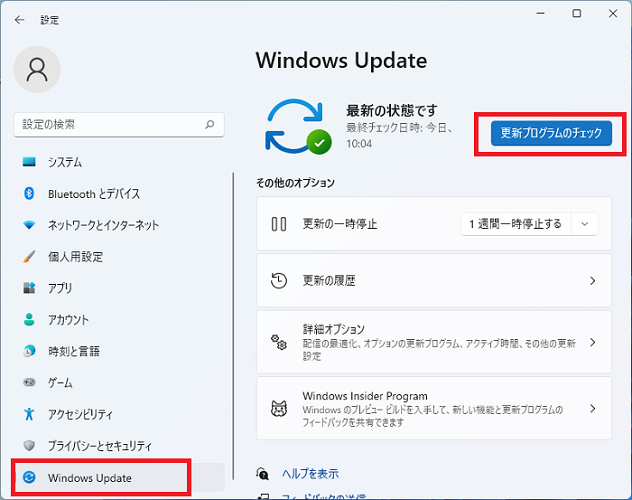Select プライバシーとセキュリティ menu item

[119, 446]
